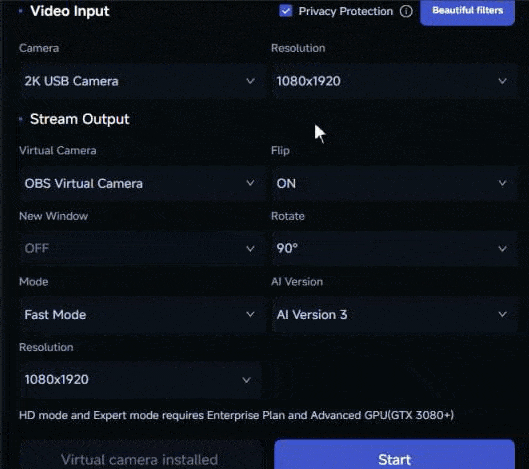This screenshot has height=469, width=529.
Task: Open the AI Version dropdown showing AI Version 3
Action: [x=394, y=314]
